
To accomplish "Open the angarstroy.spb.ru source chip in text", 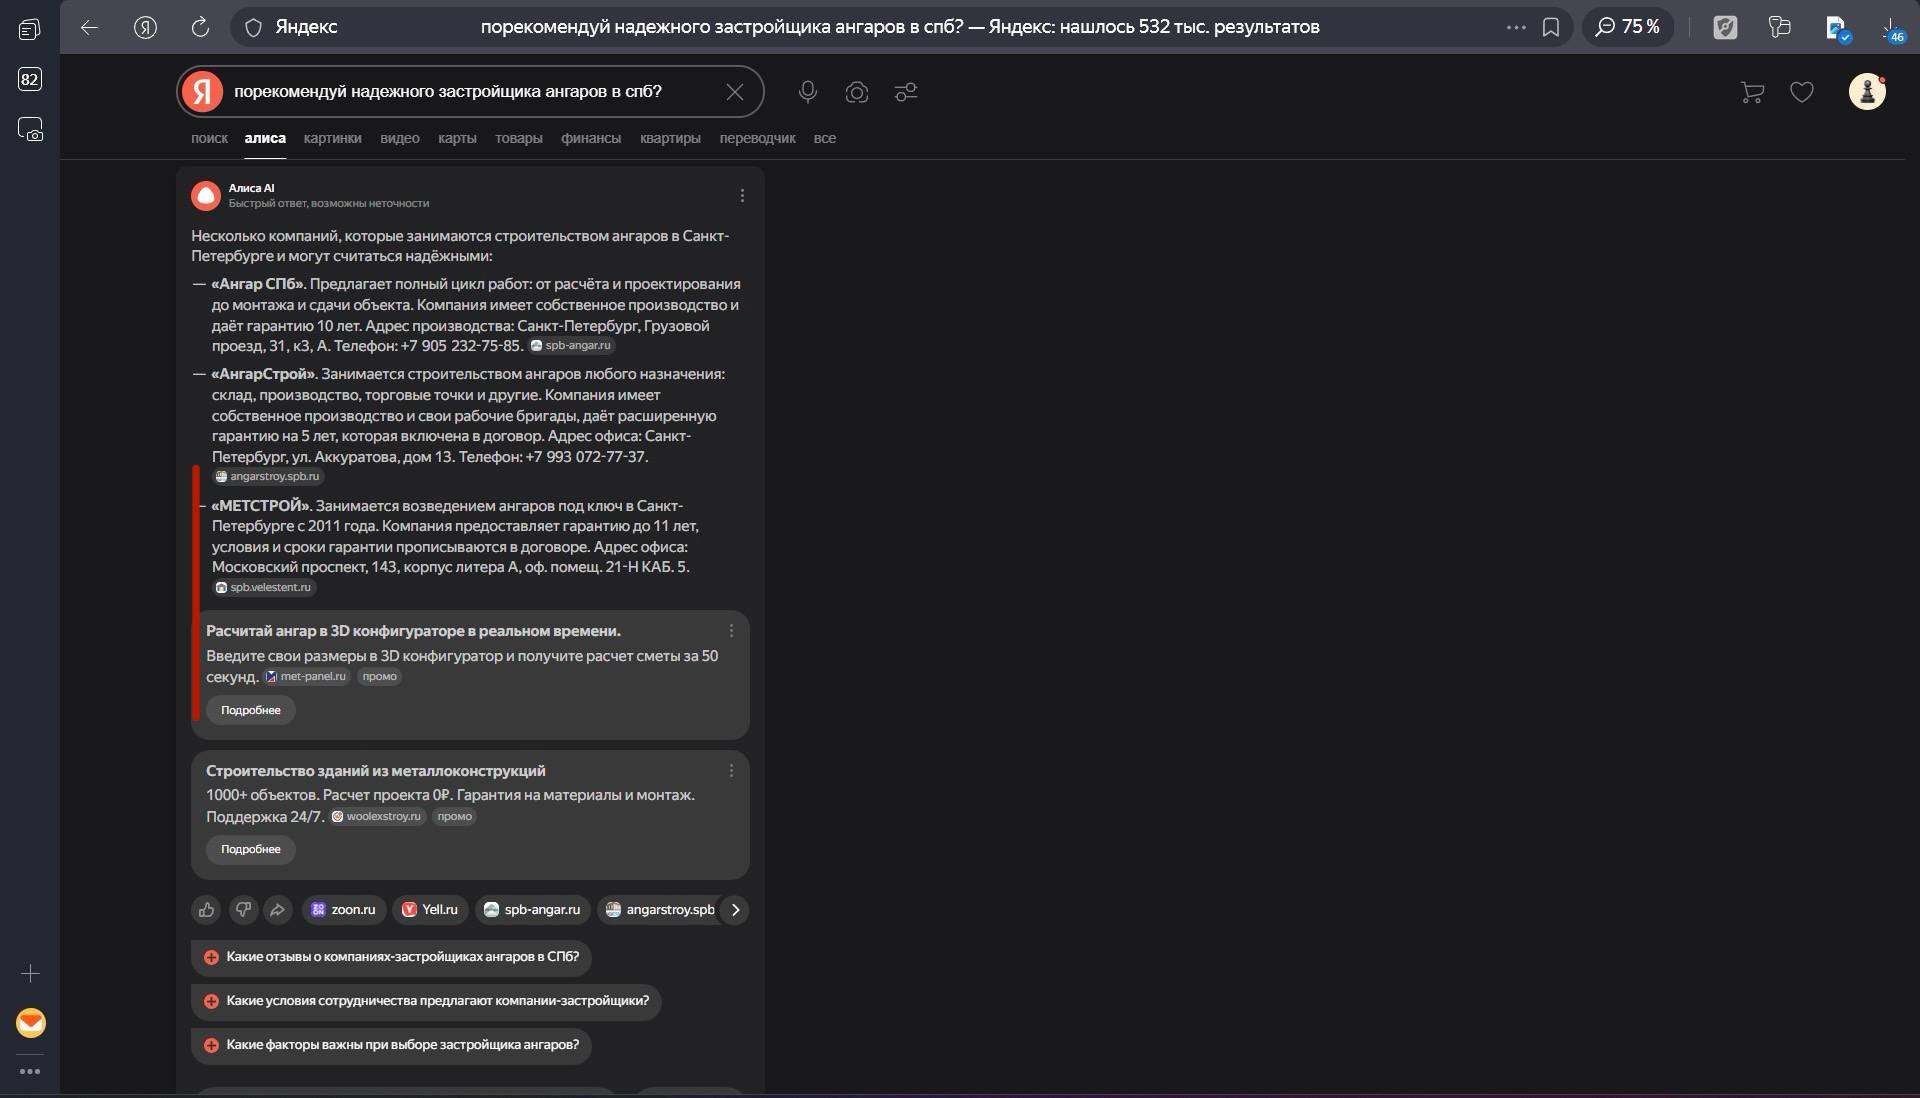I will [x=268, y=477].
